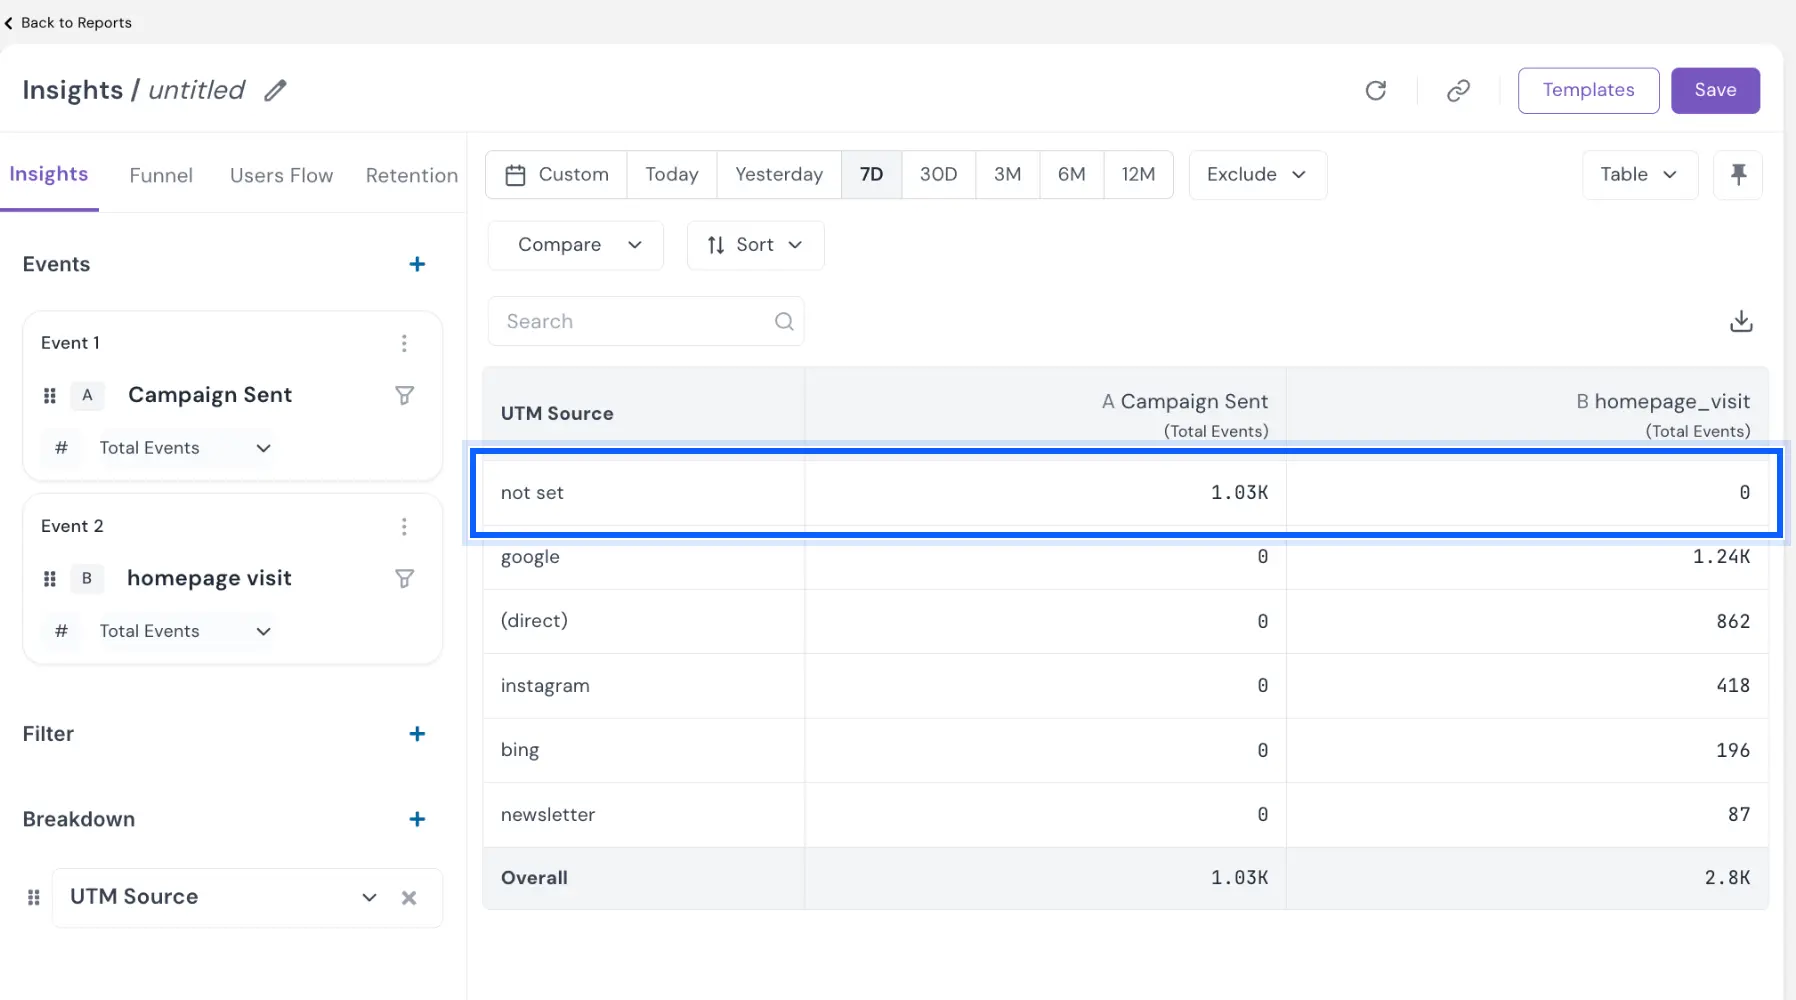Screen dimensions: 1796x1000
Task: Open the Templates button
Action: click(1588, 91)
